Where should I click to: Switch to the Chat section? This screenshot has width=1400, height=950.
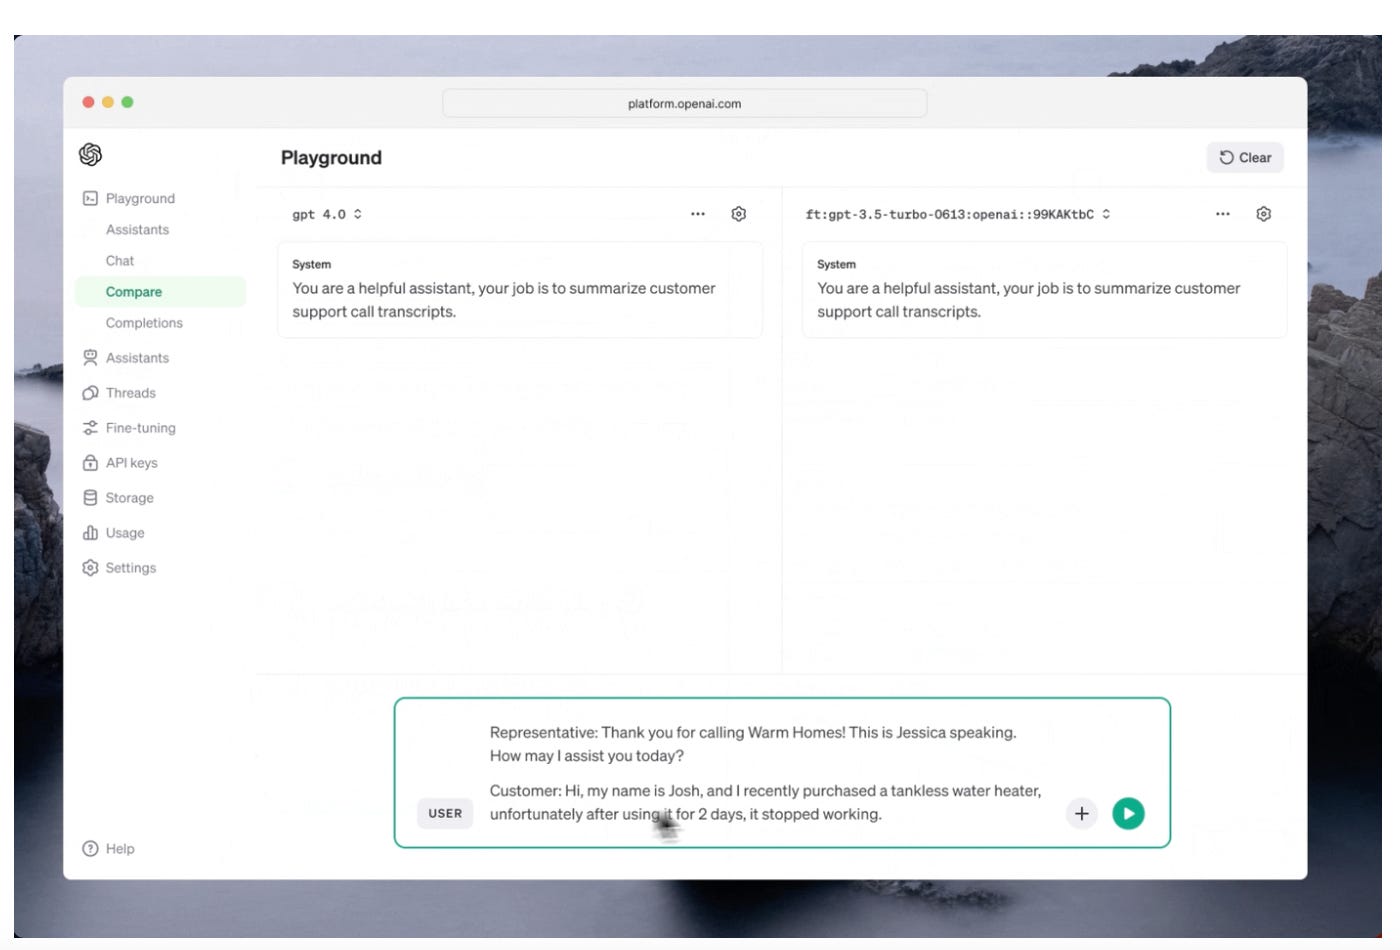click(119, 260)
